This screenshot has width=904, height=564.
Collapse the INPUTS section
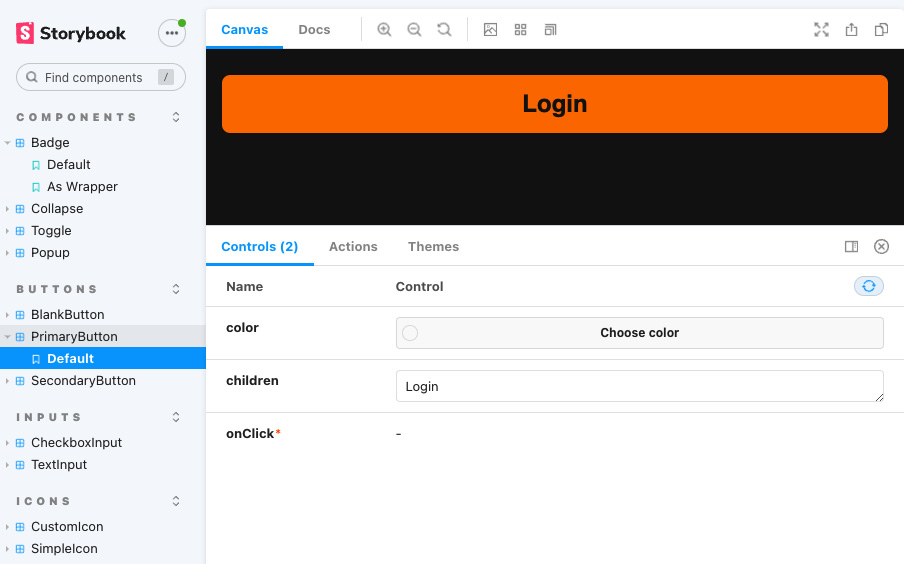coord(176,417)
